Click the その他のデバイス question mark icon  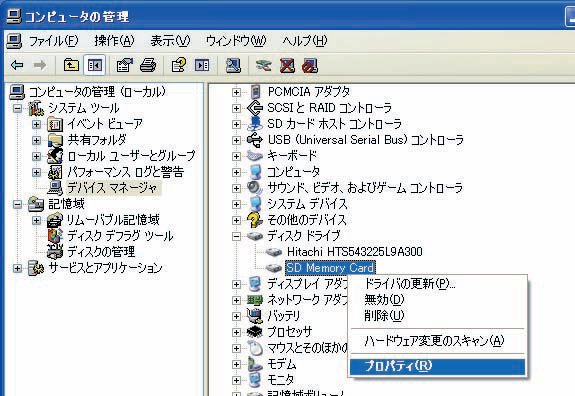255,220
